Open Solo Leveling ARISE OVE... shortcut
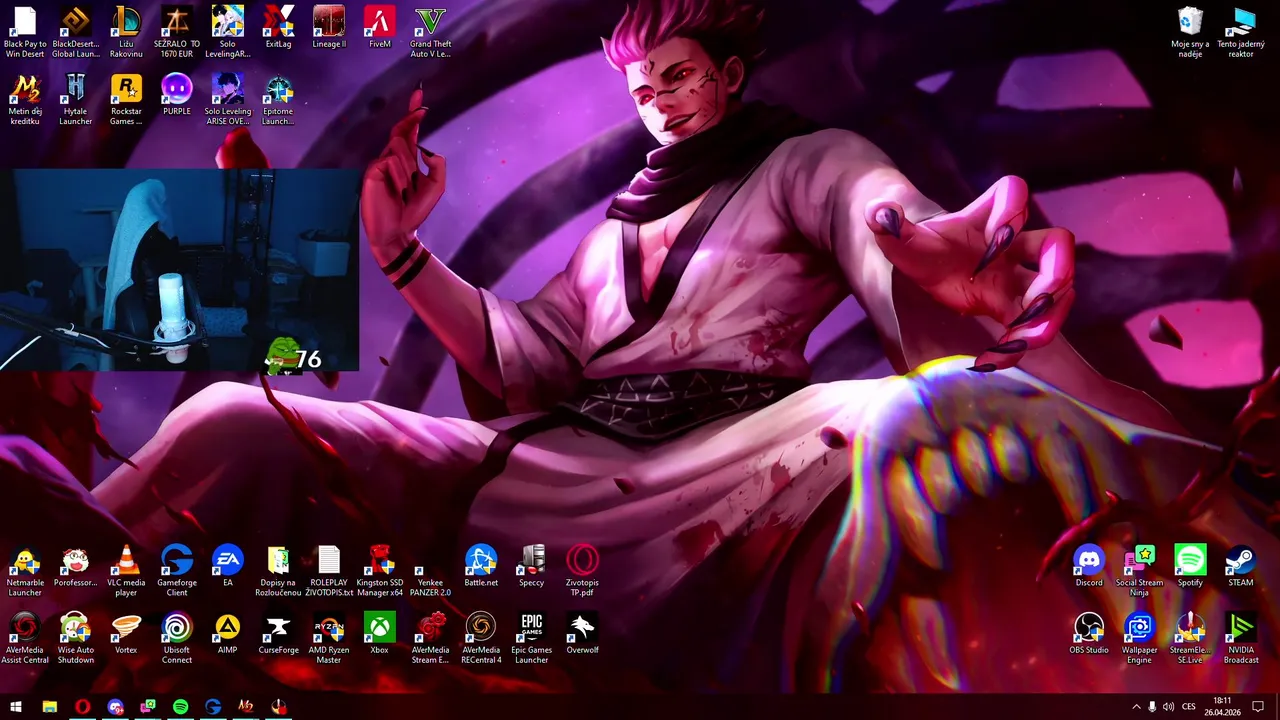The width and height of the screenshot is (1280, 720). coord(228,100)
